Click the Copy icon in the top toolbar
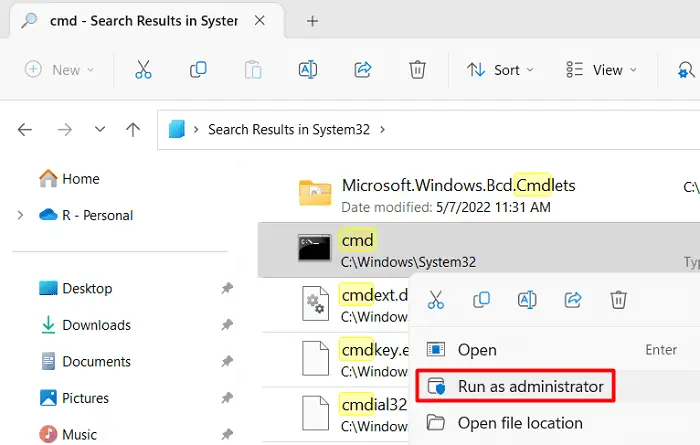This screenshot has height=445, width=700. pyautogui.click(x=198, y=70)
